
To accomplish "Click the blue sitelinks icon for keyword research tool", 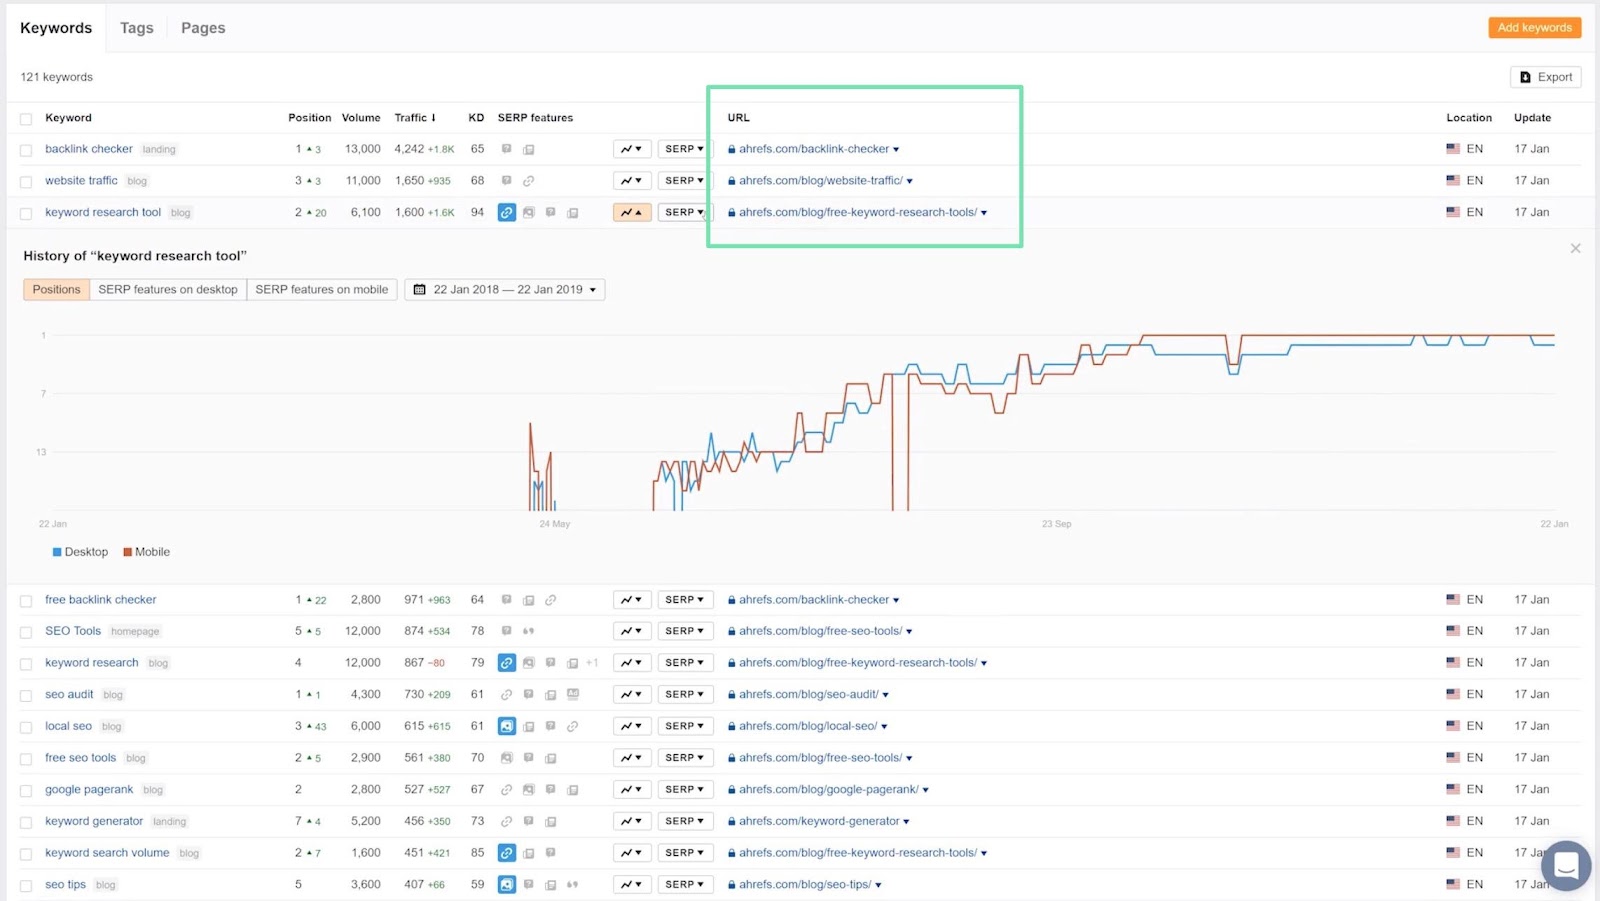I will click(507, 213).
